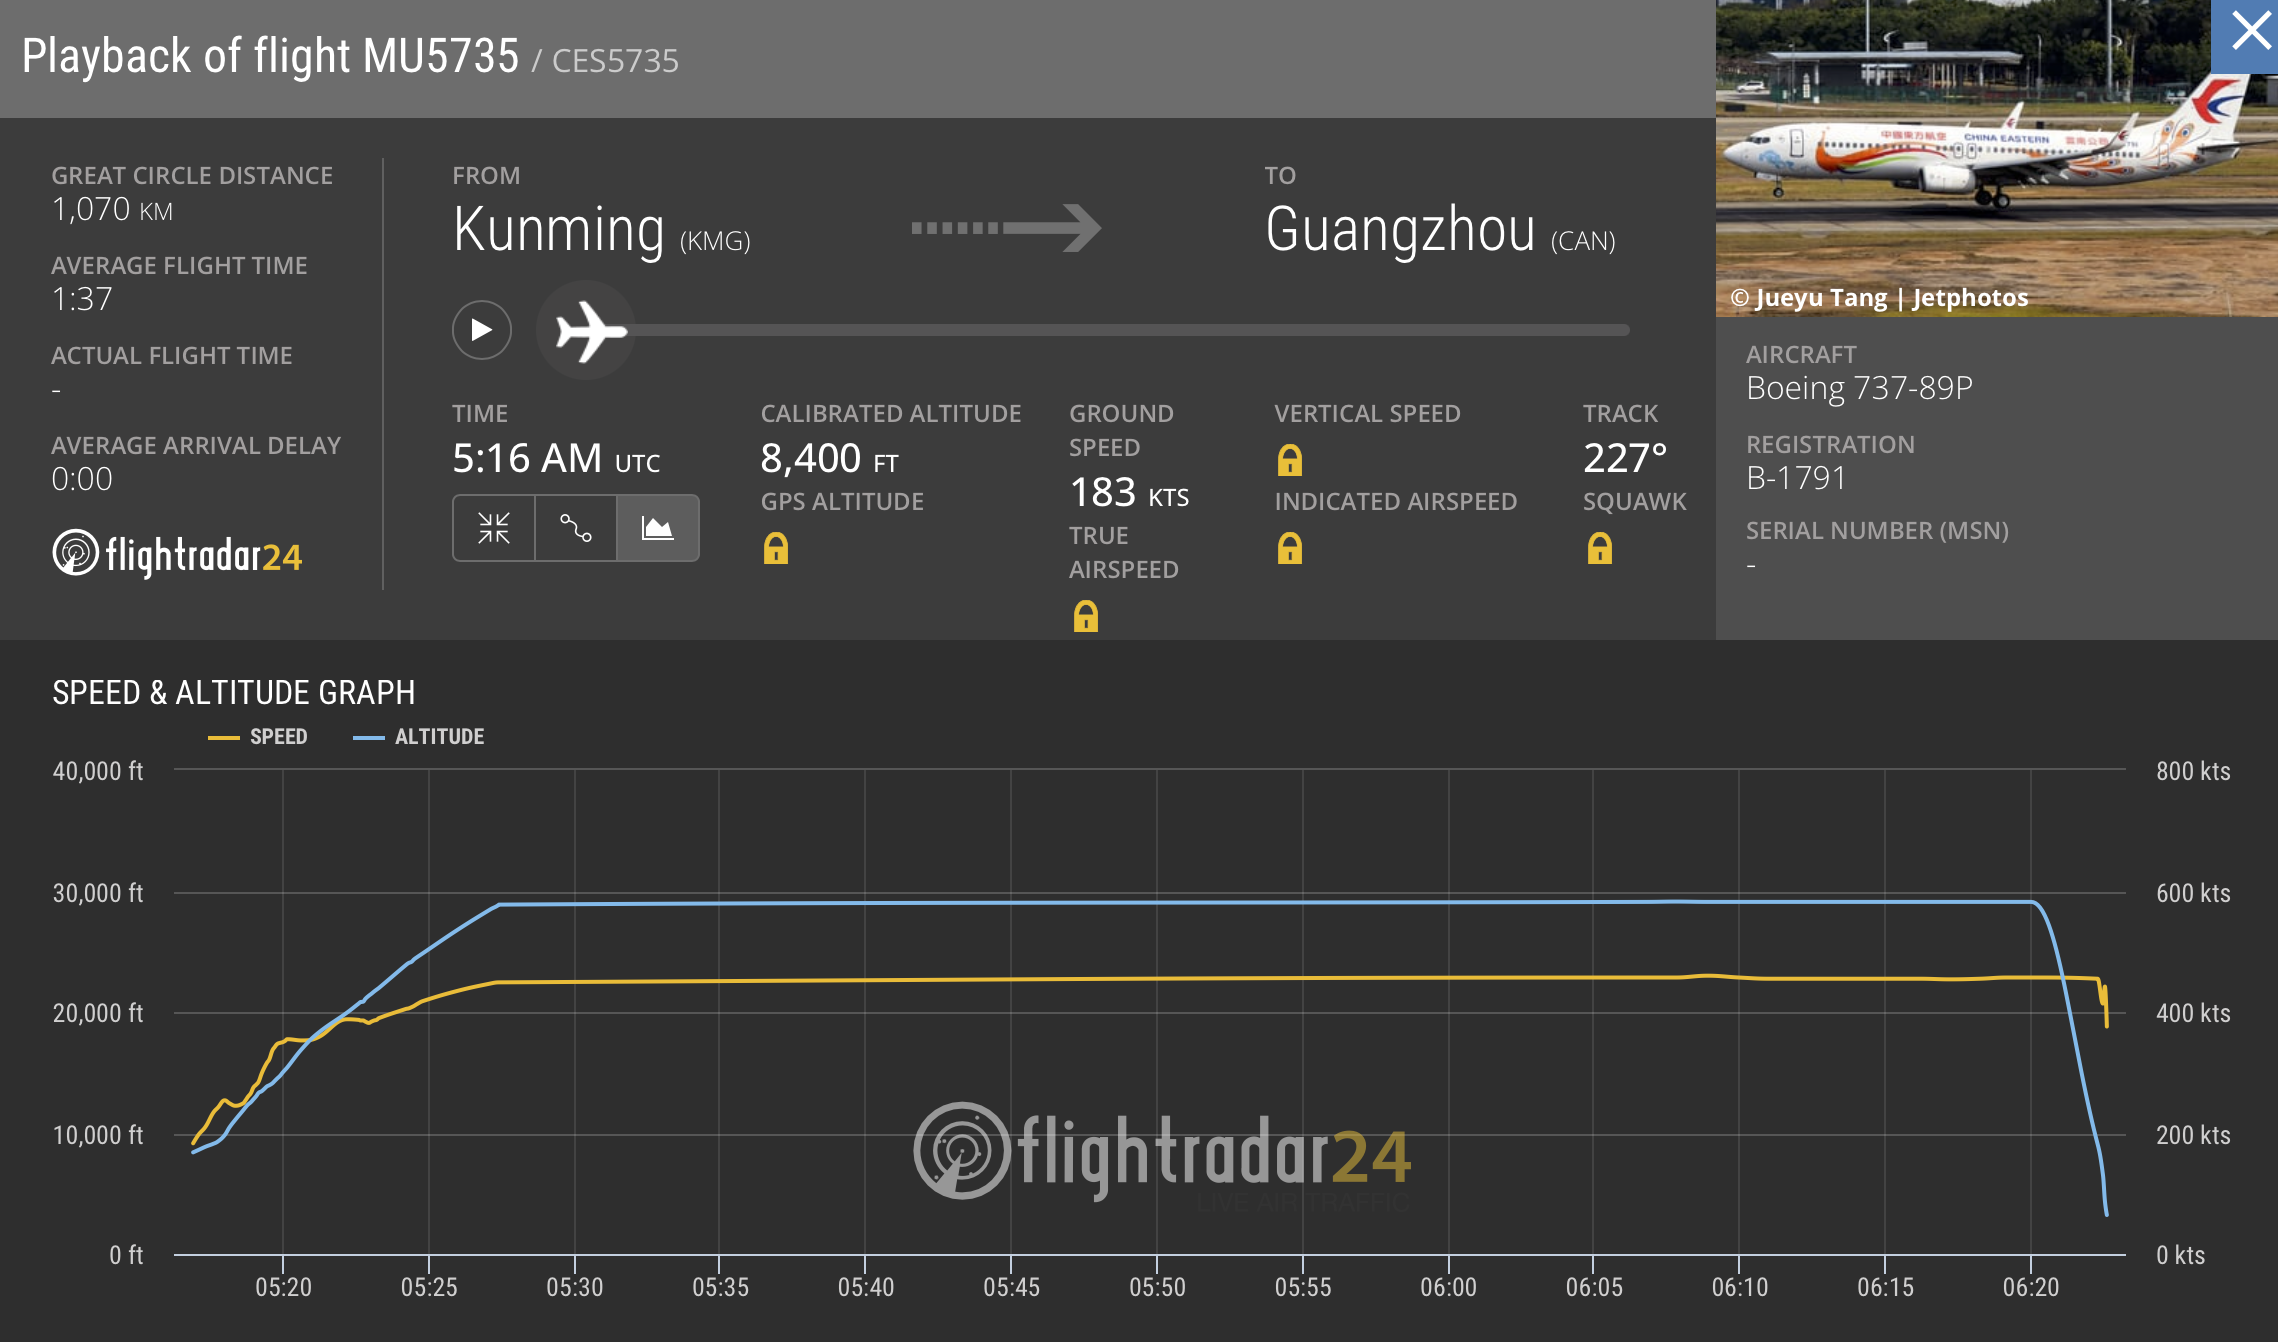
Task: Close the playback panel with X
Action: [2250, 31]
